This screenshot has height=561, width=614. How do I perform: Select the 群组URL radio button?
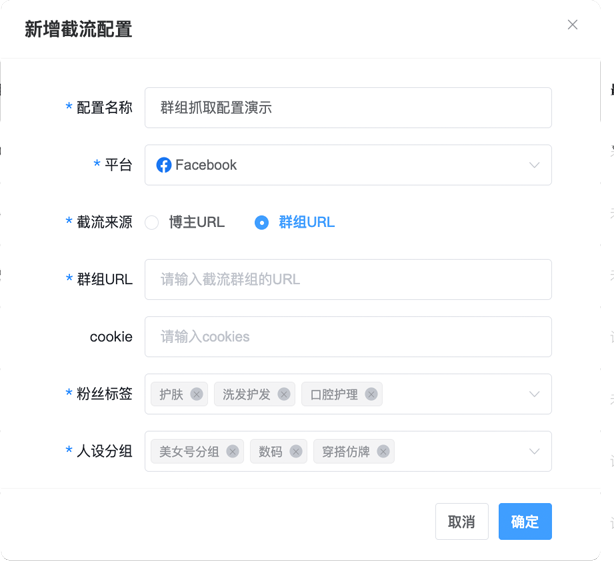[262, 222]
